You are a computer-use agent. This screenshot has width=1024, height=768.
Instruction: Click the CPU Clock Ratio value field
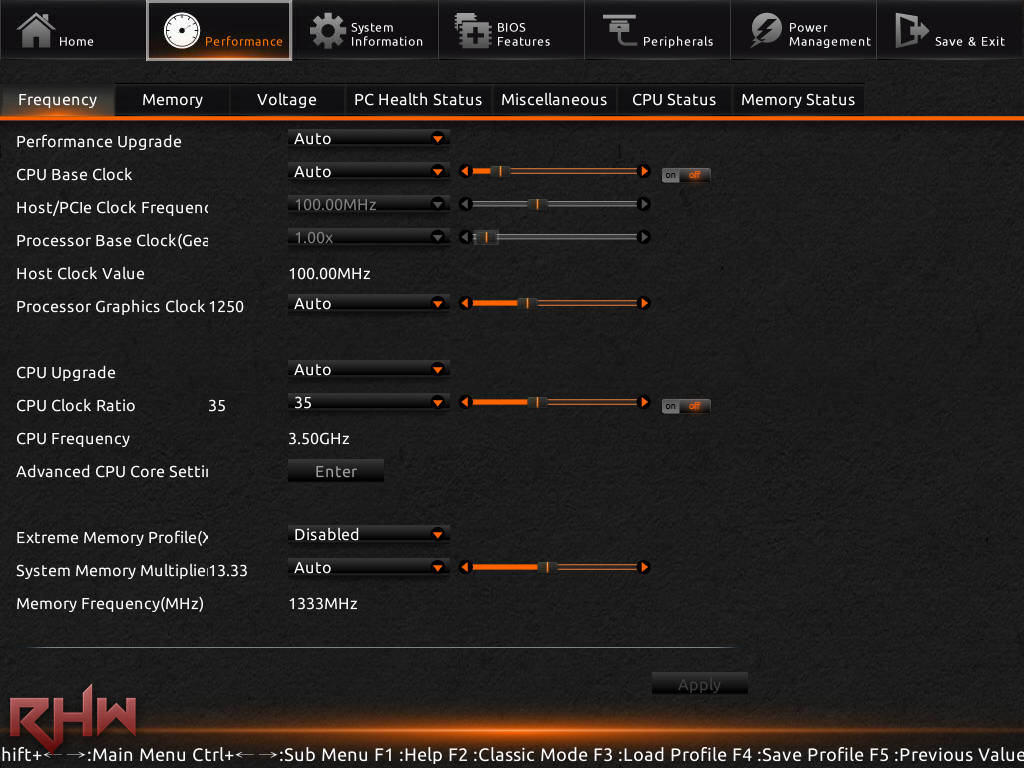click(x=360, y=403)
